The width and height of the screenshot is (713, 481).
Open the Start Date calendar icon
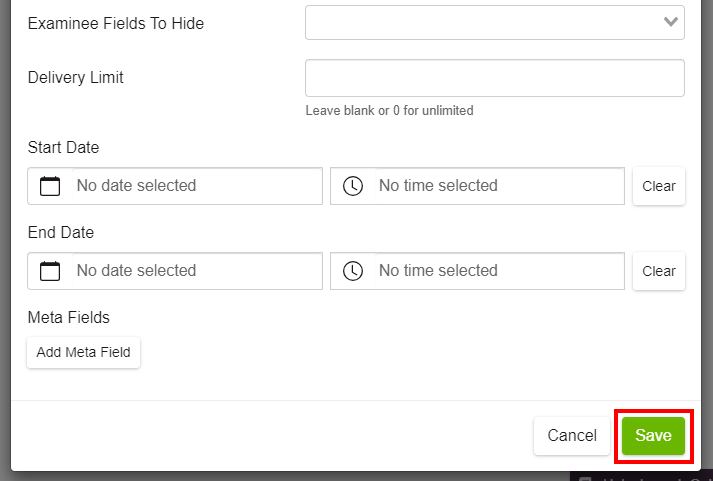(50, 186)
